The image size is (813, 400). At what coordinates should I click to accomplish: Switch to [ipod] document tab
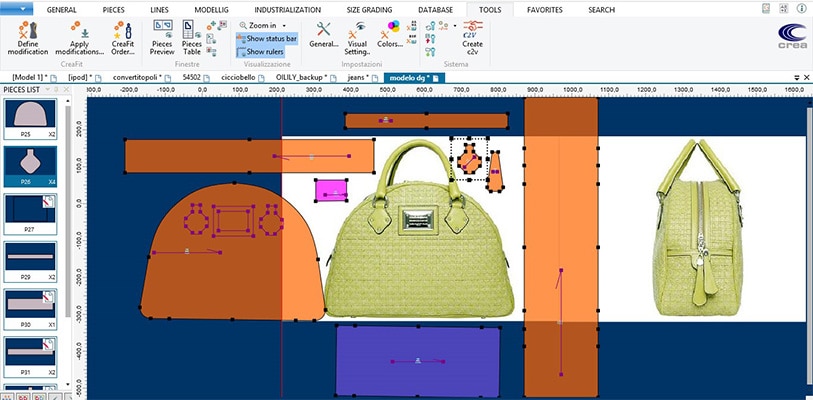pyautogui.click(x=84, y=77)
